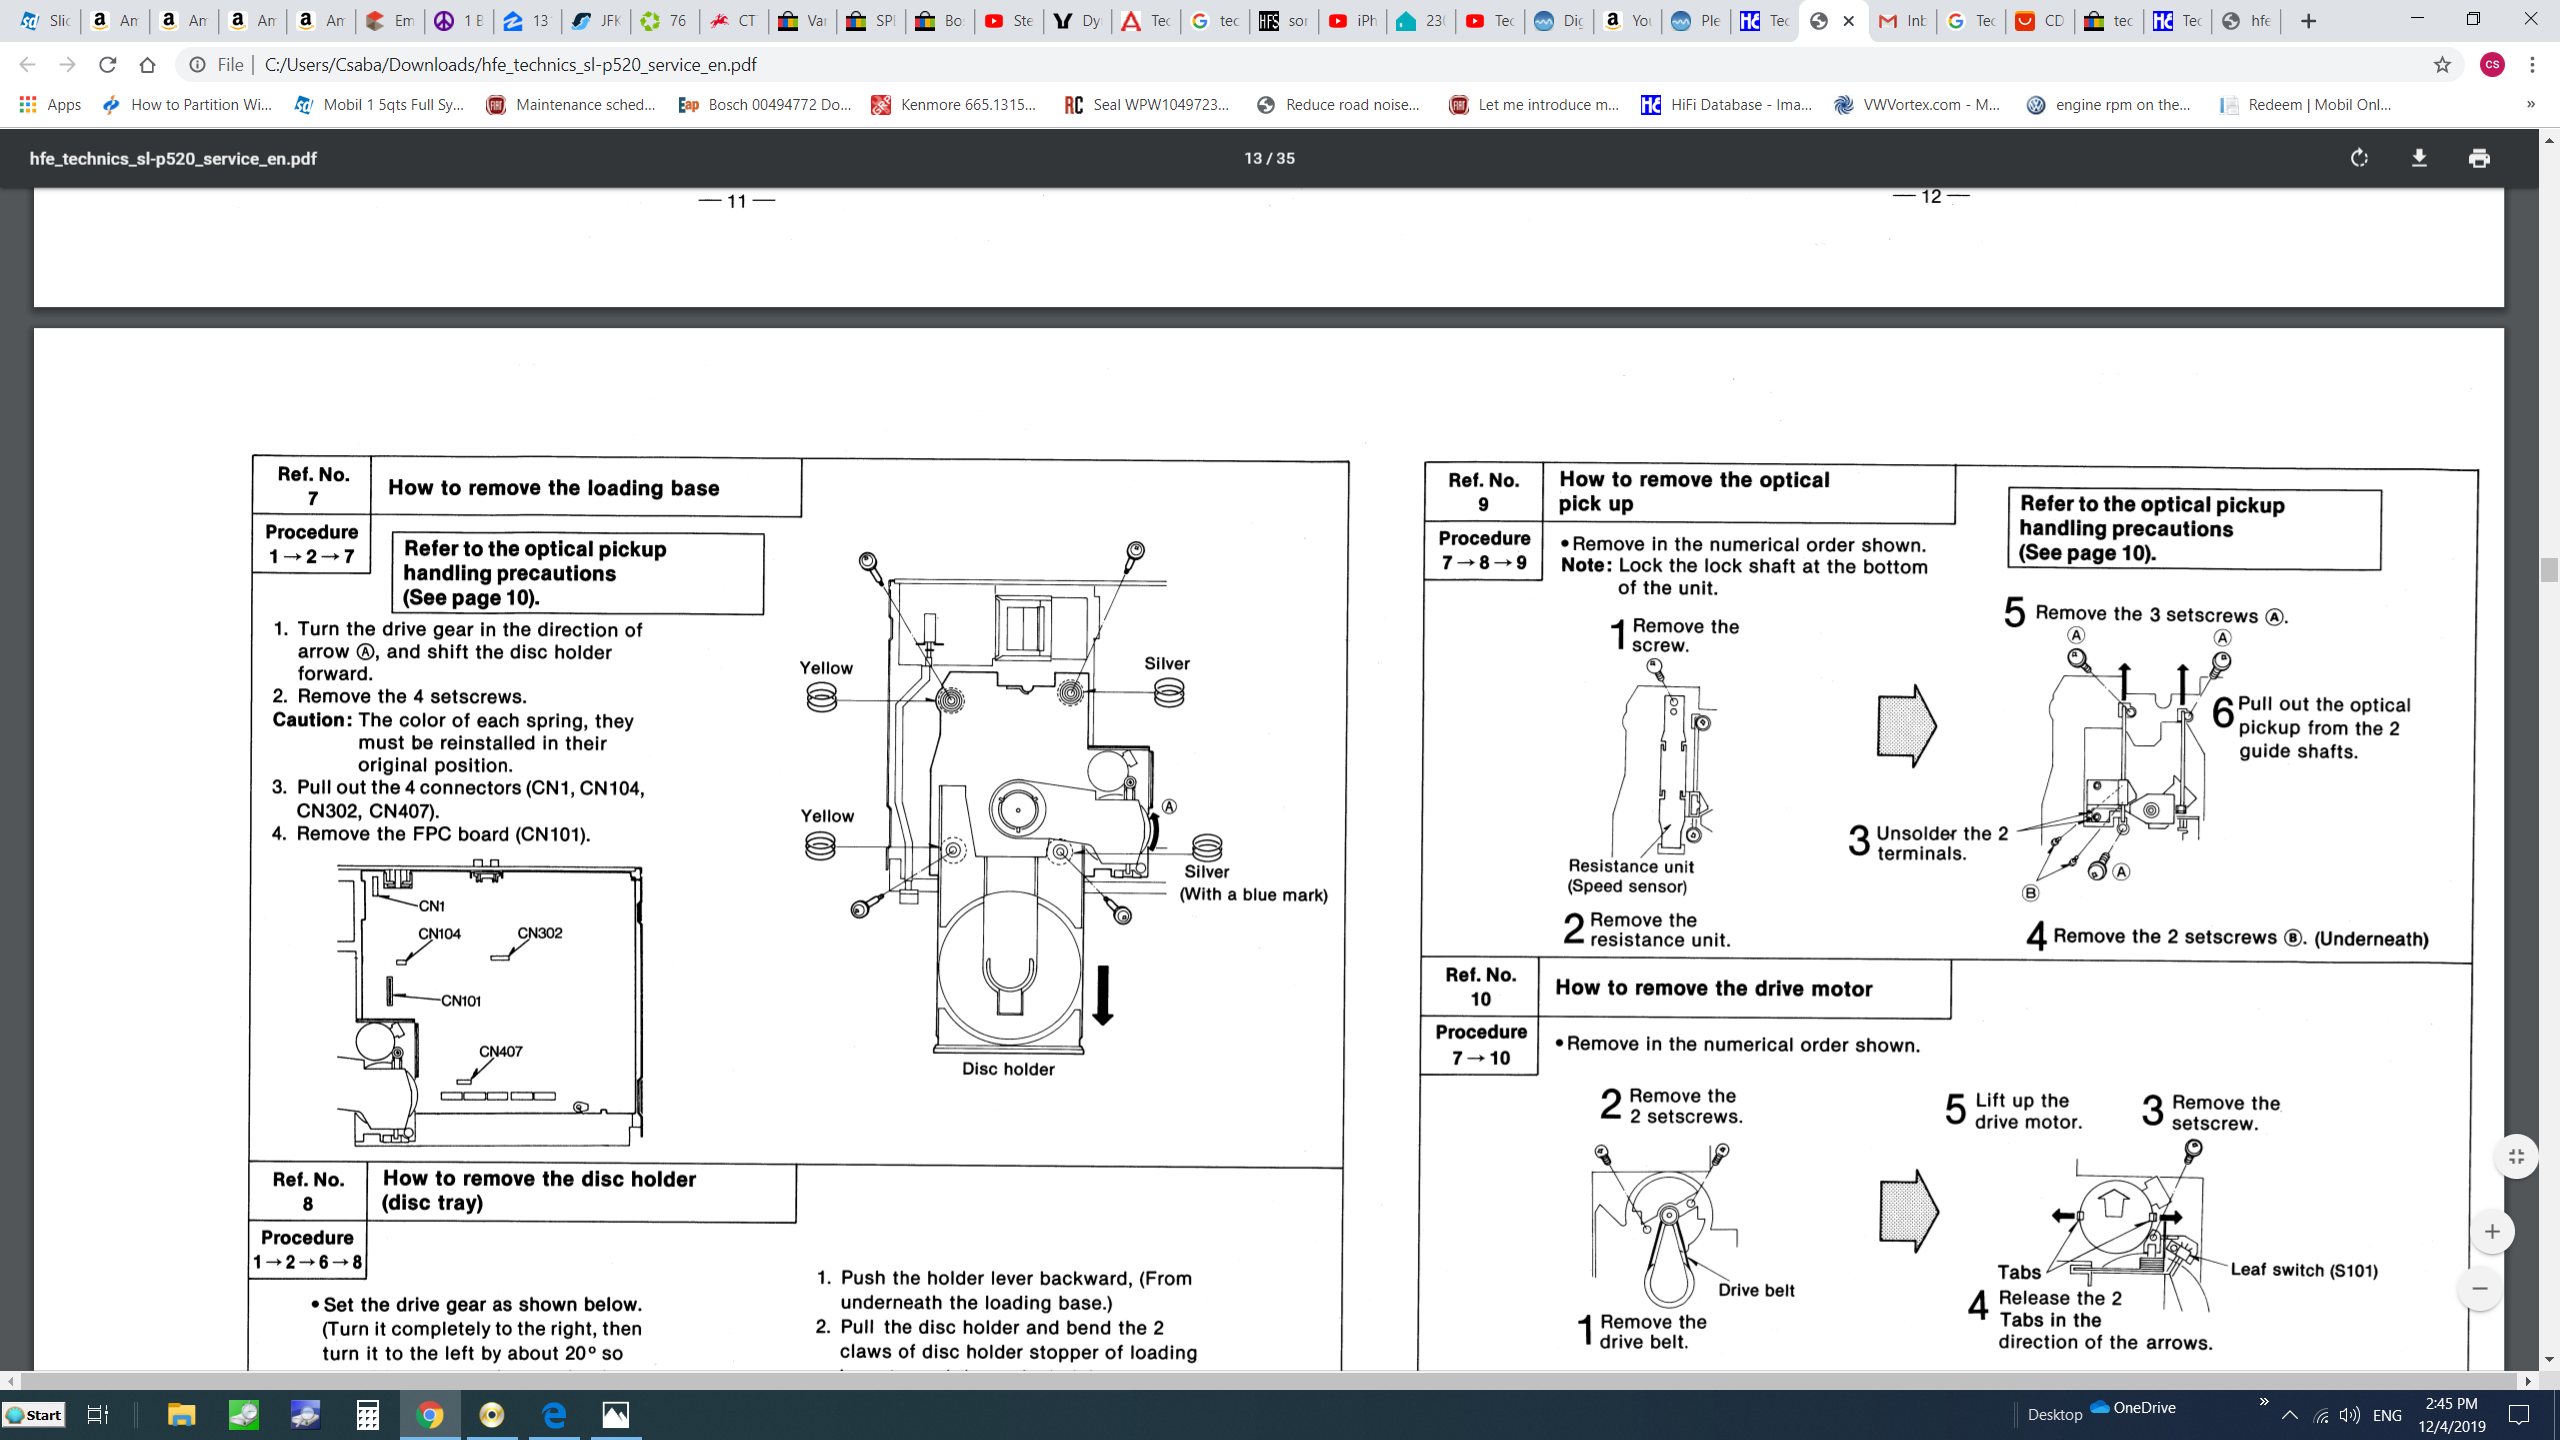Open 'Maintenance sched...' bookmark
Viewport: 2560px width, 1440px height.
(x=571, y=105)
